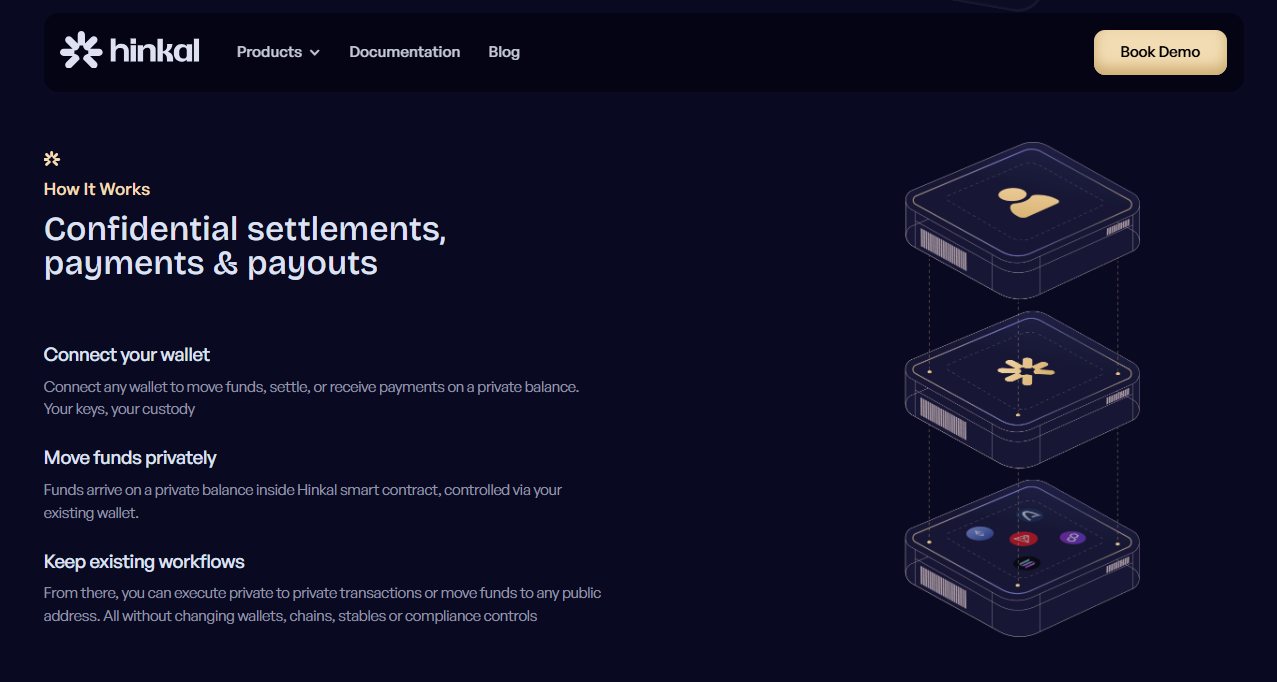Click the dark teal token icon on bottom tile
This screenshot has width=1277, height=682.
(x=1030, y=514)
